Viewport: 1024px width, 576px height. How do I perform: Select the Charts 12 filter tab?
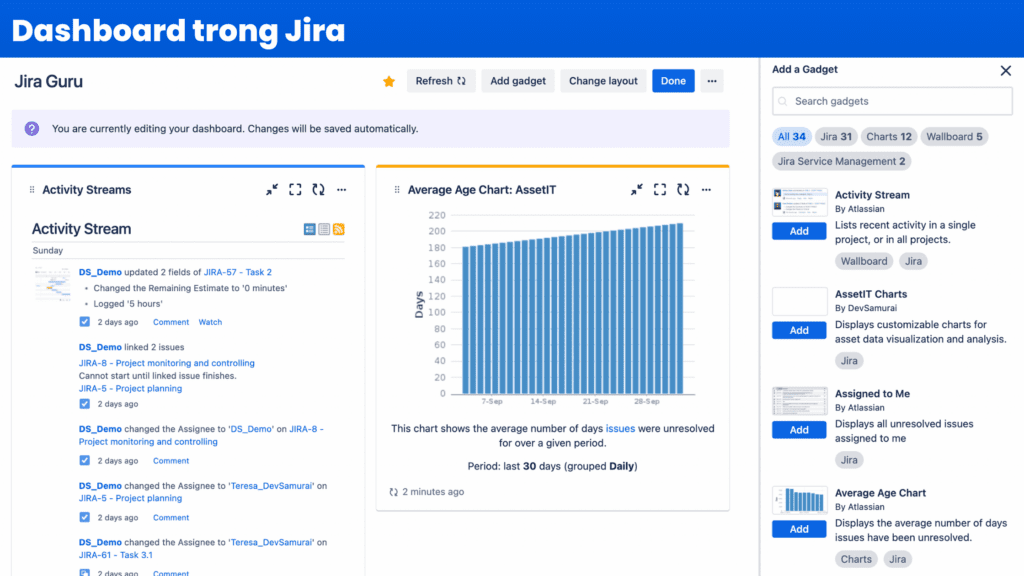tap(889, 136)
